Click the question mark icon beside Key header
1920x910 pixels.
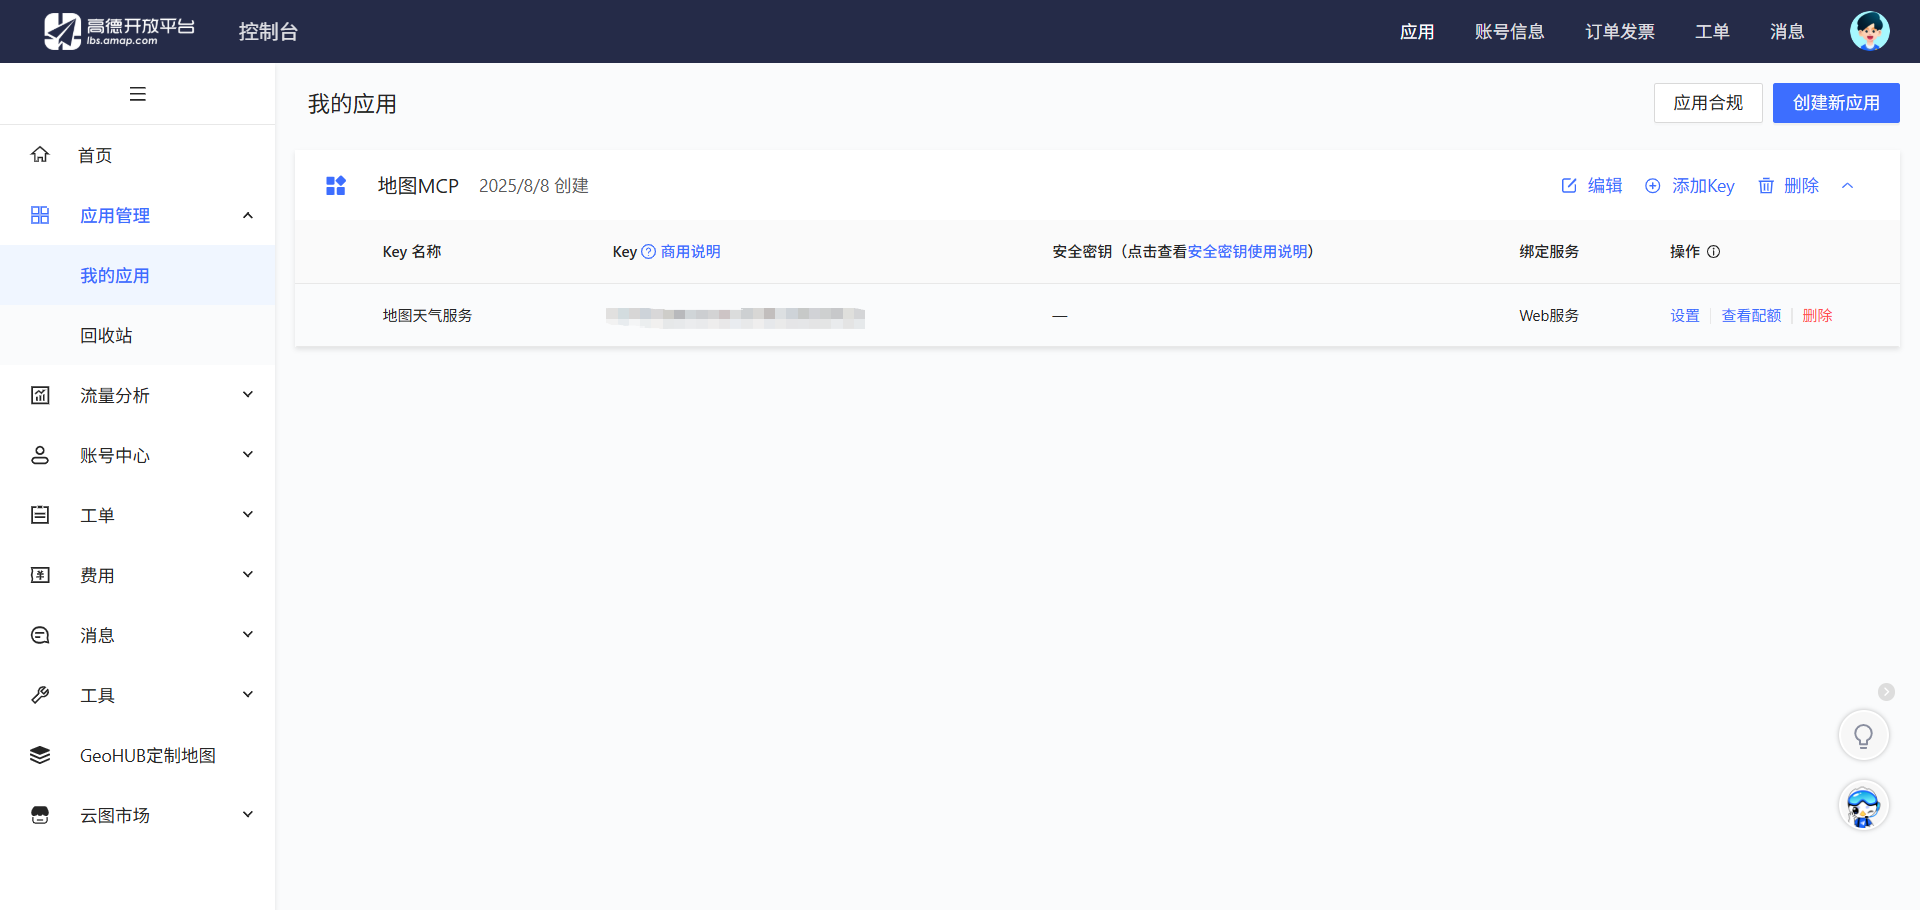(x=648, y=252)
